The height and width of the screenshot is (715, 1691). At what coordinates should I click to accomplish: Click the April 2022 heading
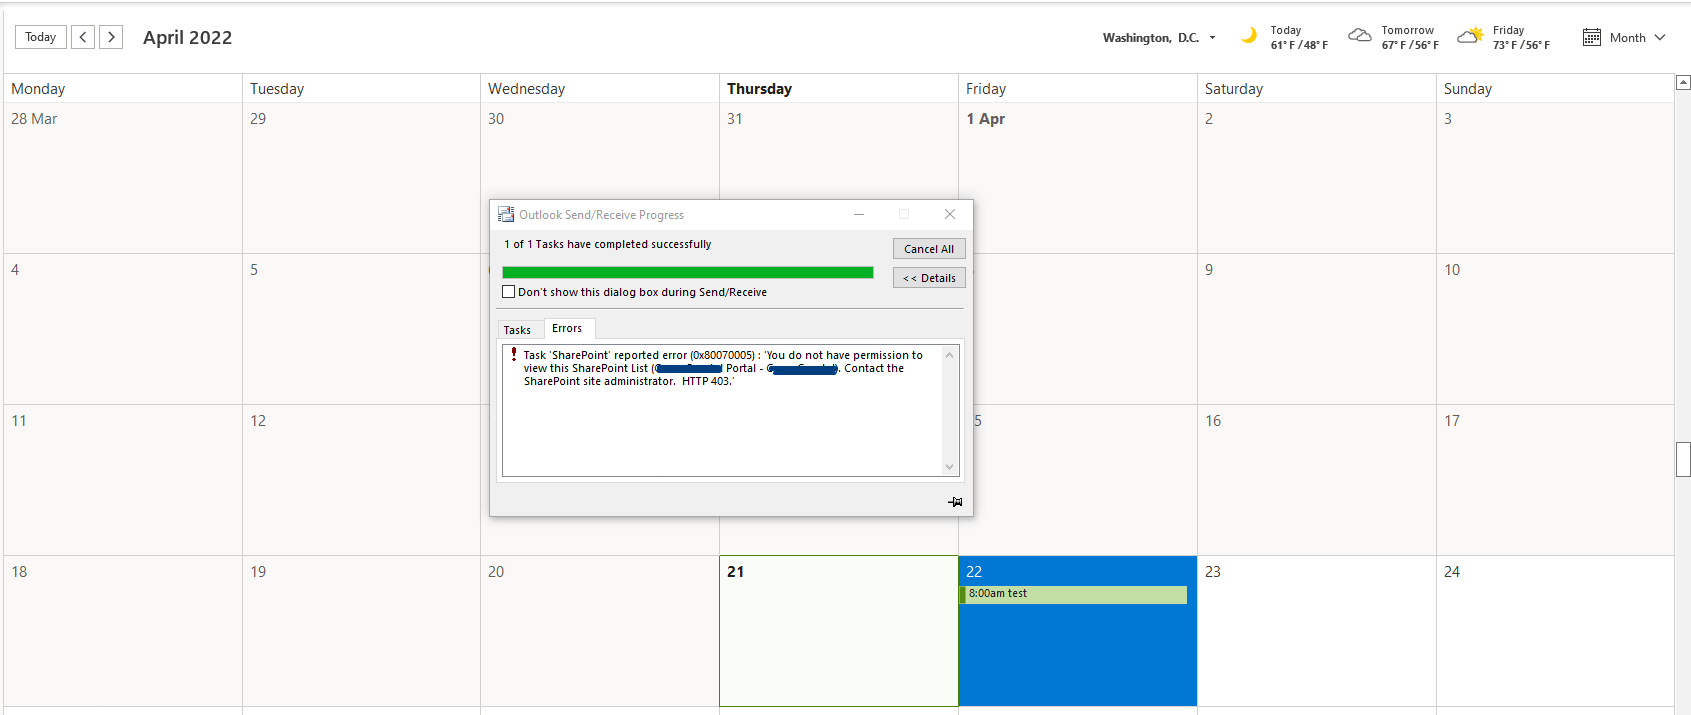pos(187,37)
